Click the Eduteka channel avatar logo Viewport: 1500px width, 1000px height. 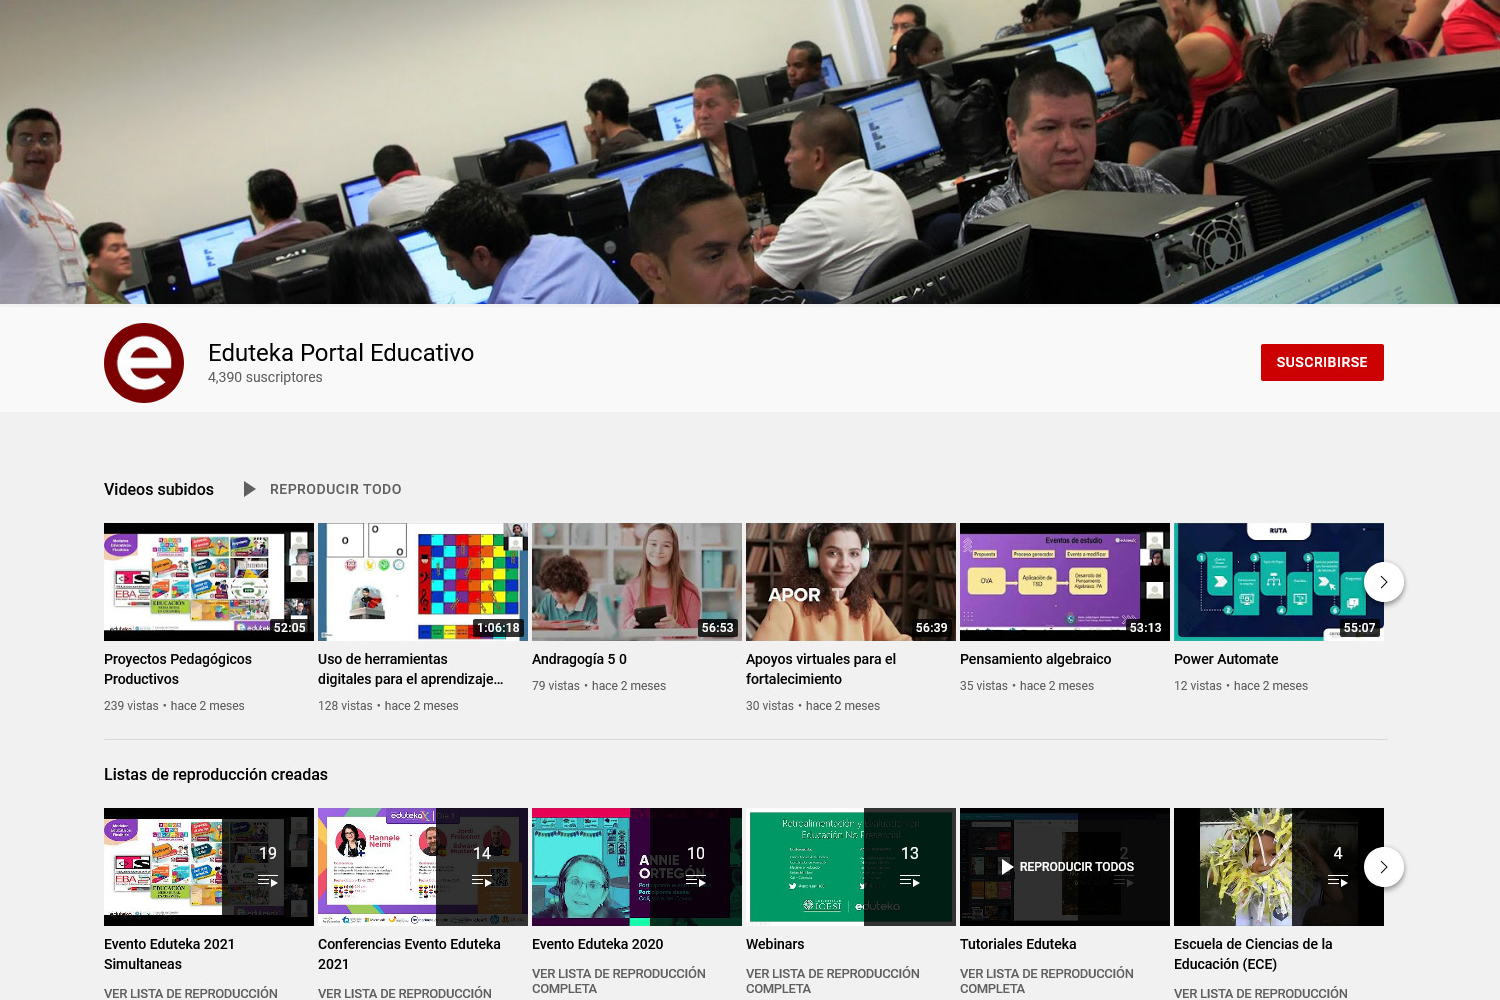[x=144, y=362]
